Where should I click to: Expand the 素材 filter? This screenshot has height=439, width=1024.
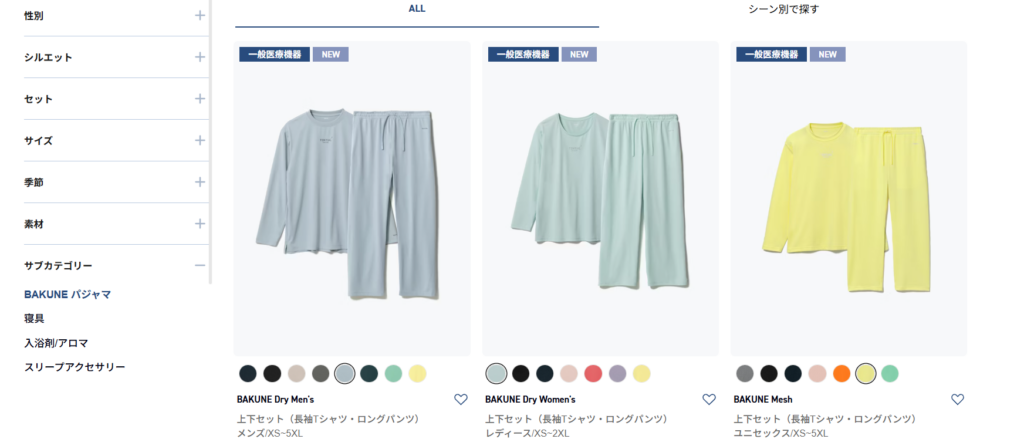(200, 224)
